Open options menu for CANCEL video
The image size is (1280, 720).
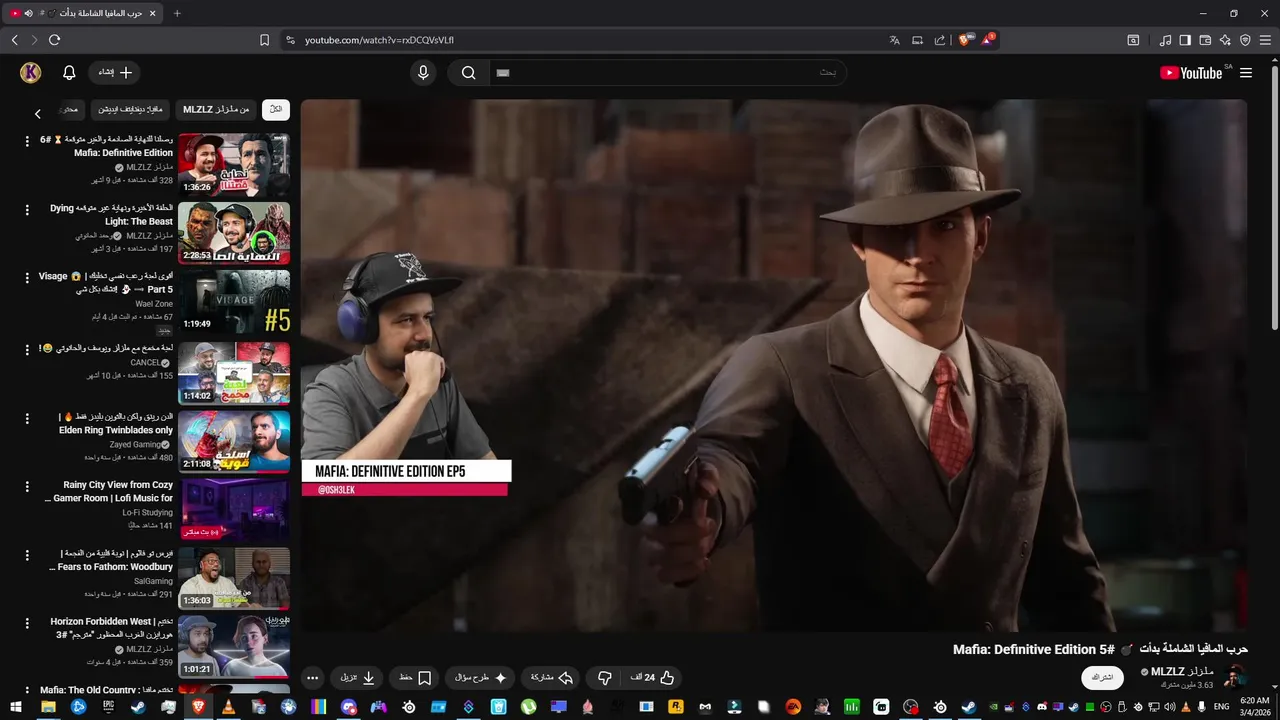pos(27,348)
